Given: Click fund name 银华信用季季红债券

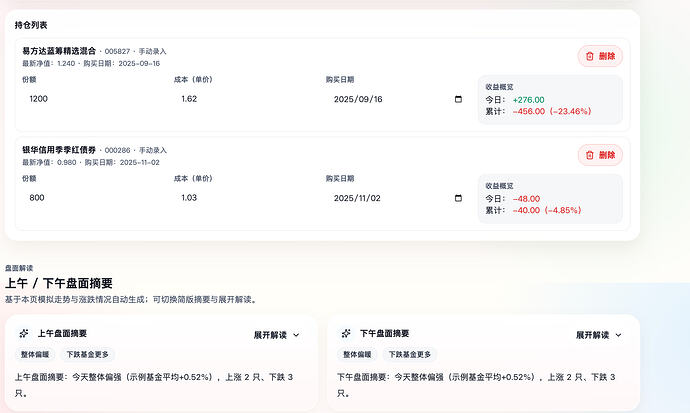Looking at the screenshot, I should pos(59,150).
